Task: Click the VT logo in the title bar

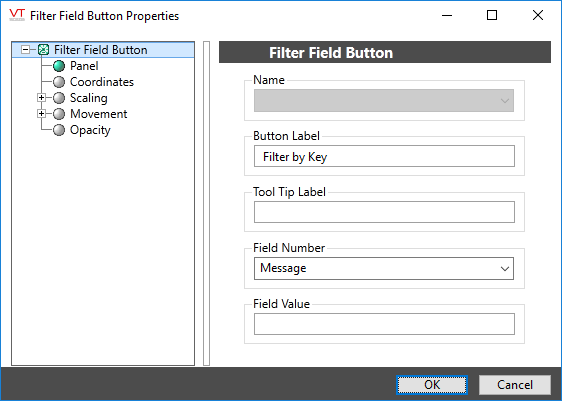Action: [x=17, y=15]
